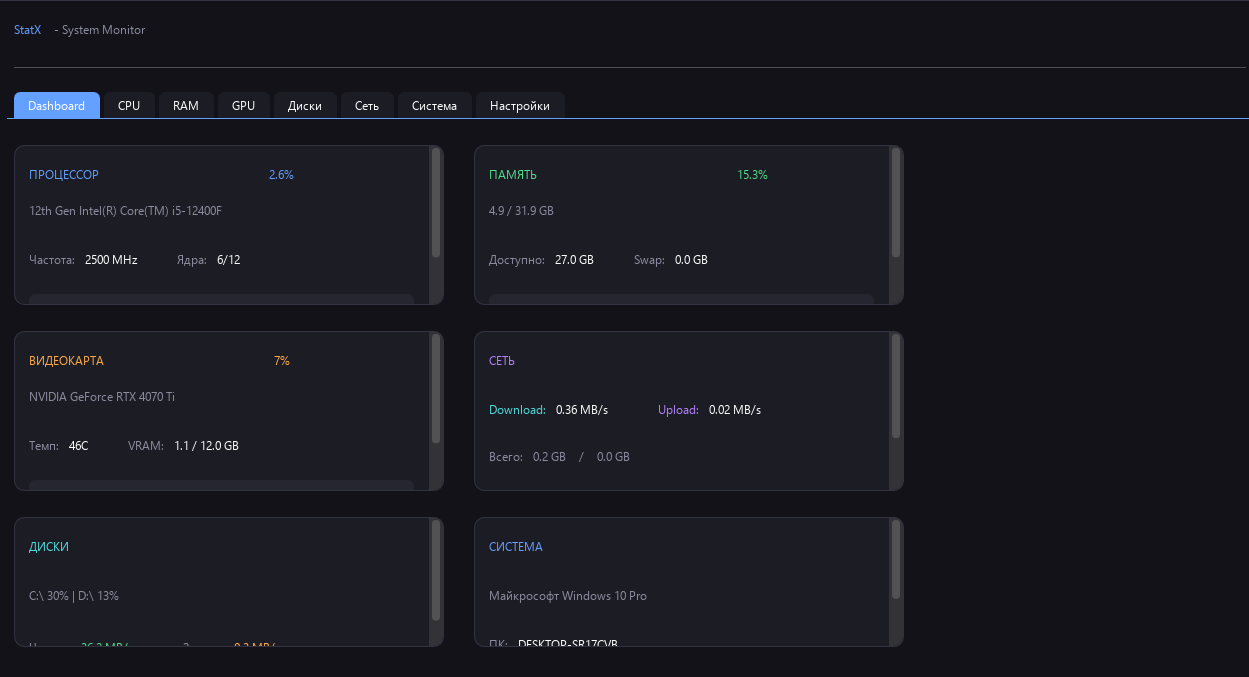Open the RAM tab
This screenshot has width=1249, height=677.
pos(186,105)
